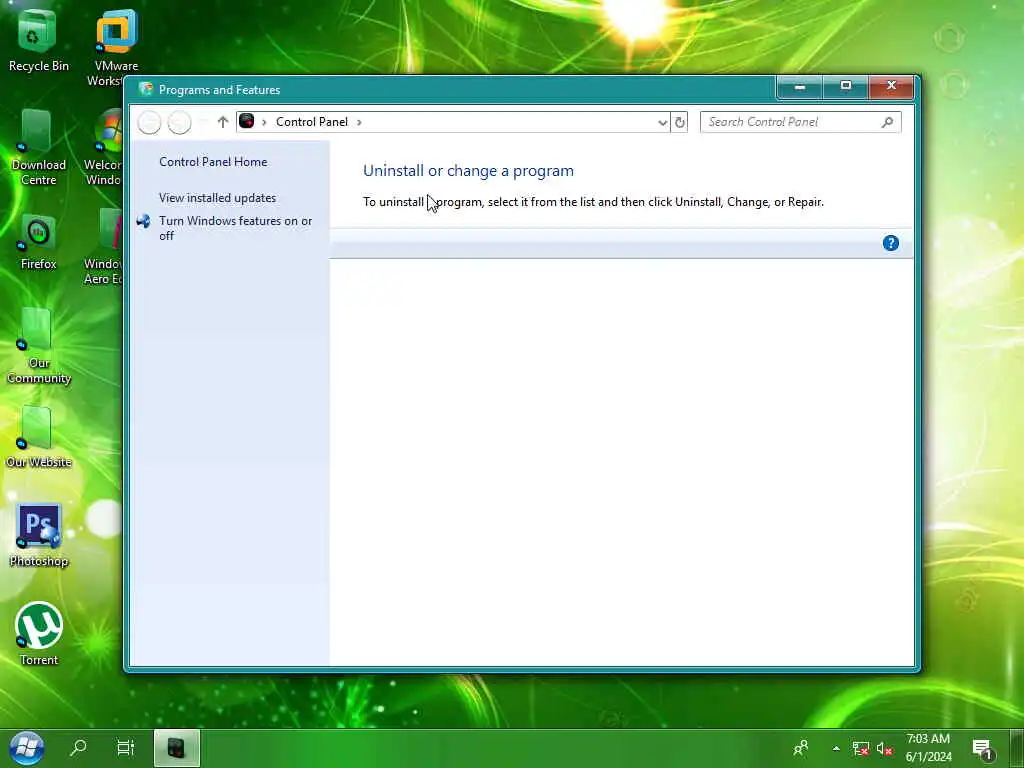Viewport: 1024px width, 768px height.
Task: Open the Download Centre desktop icon
Action: (38, 148)
